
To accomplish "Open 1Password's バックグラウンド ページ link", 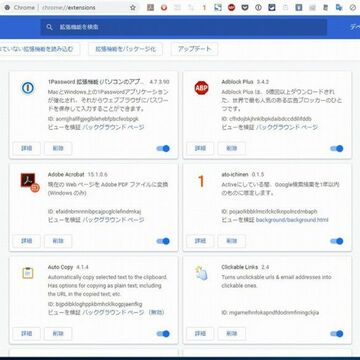I will click(x=114, y=127).
